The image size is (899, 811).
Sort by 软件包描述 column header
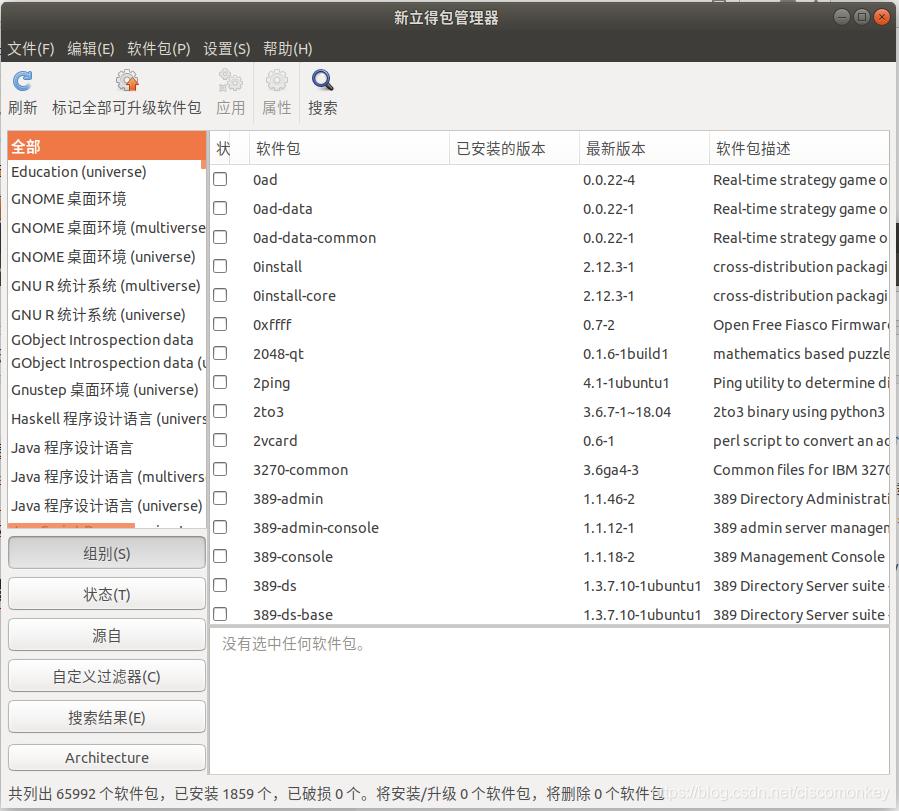coord(799,148)
